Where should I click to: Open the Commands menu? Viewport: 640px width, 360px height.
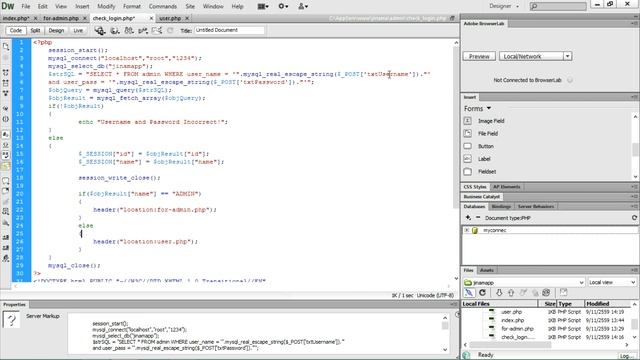[x=162, y=7]
